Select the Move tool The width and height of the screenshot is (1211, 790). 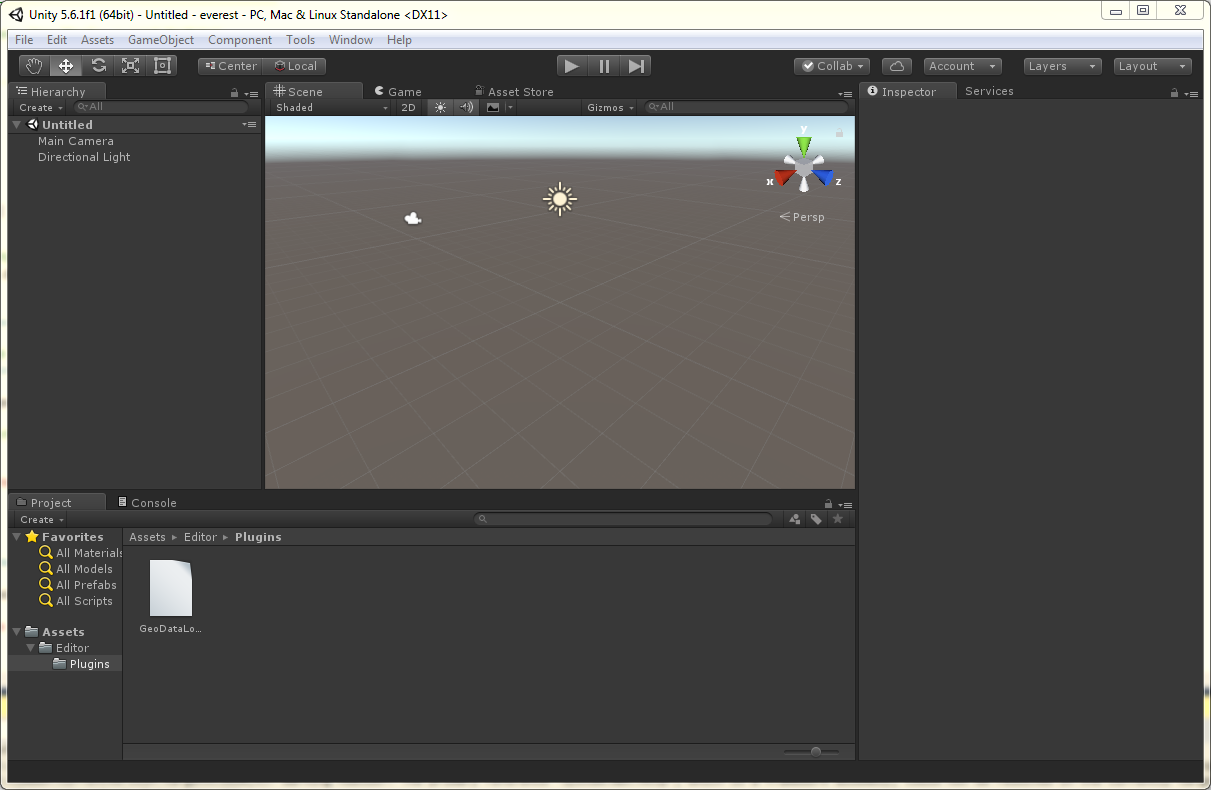pos(66,66)
